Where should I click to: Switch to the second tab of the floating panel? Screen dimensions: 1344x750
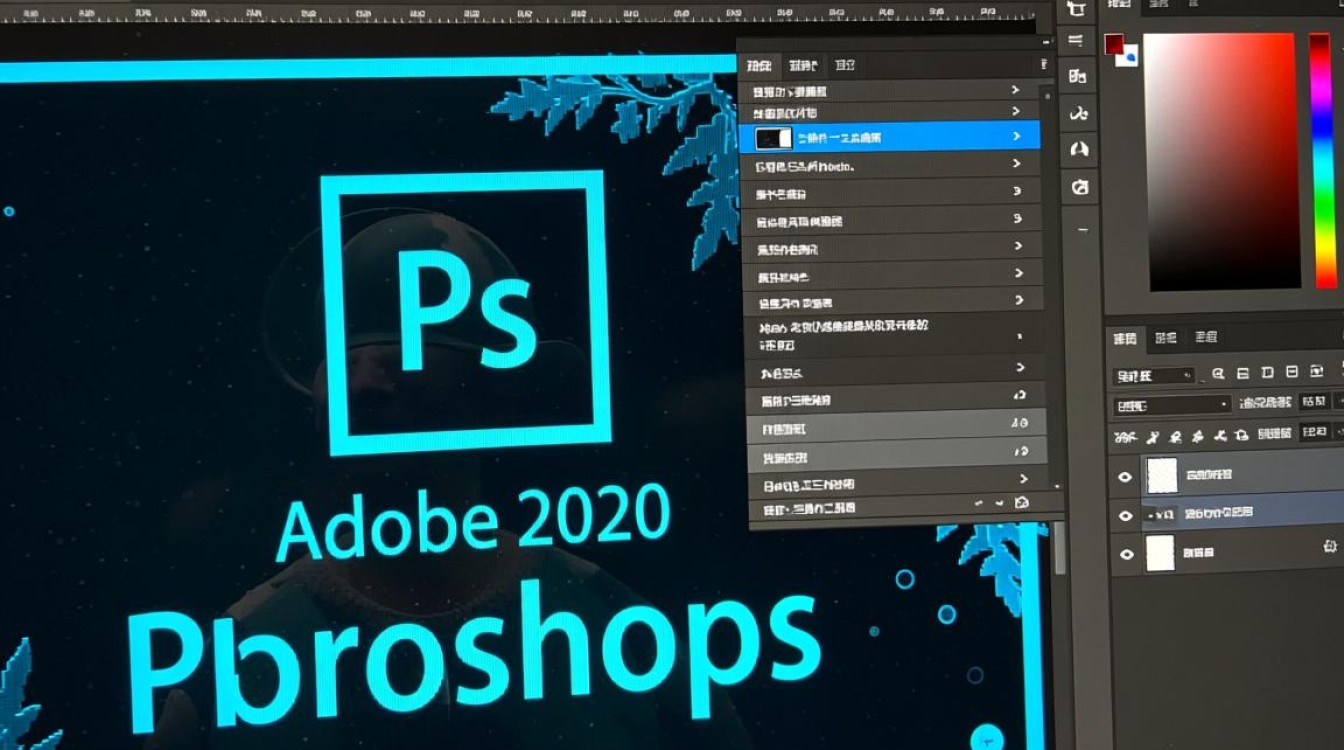(802, 66)
